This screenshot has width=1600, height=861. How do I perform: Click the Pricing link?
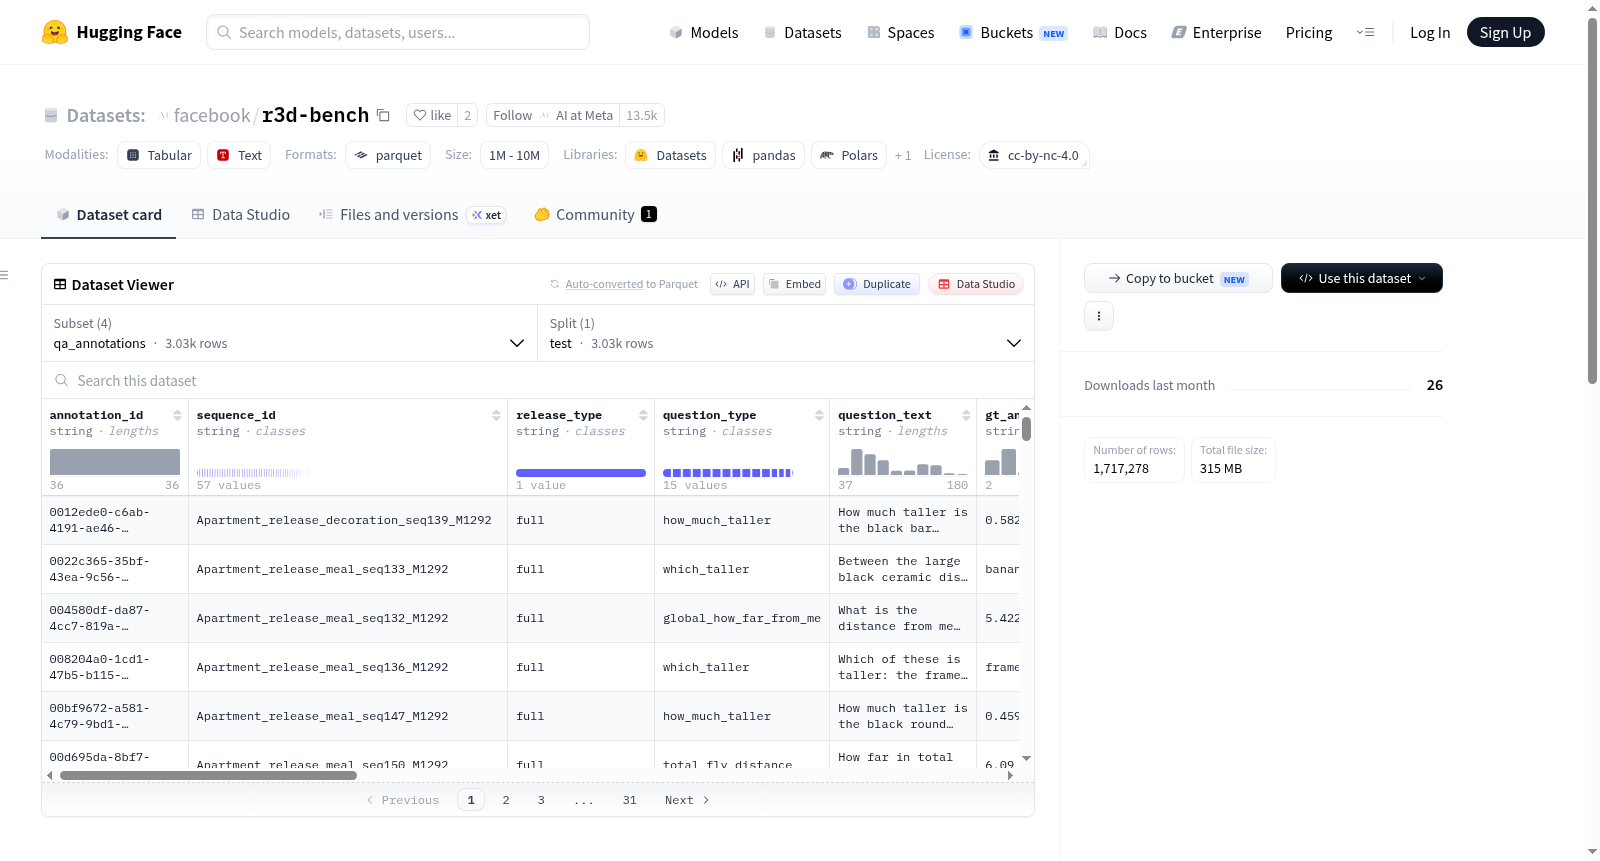coord(1309,32)
